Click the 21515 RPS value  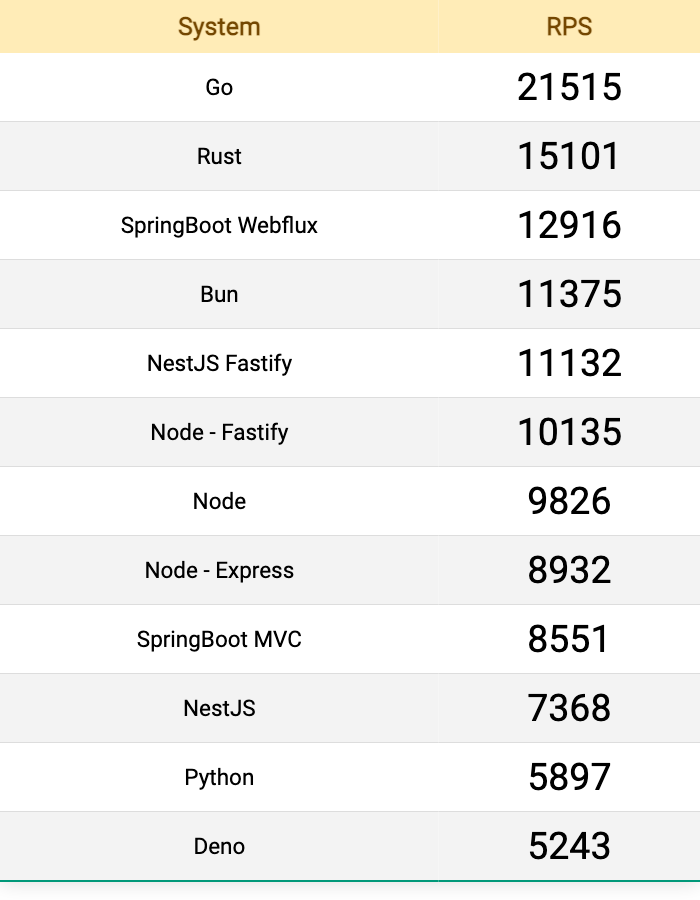[x=569, y=87]
